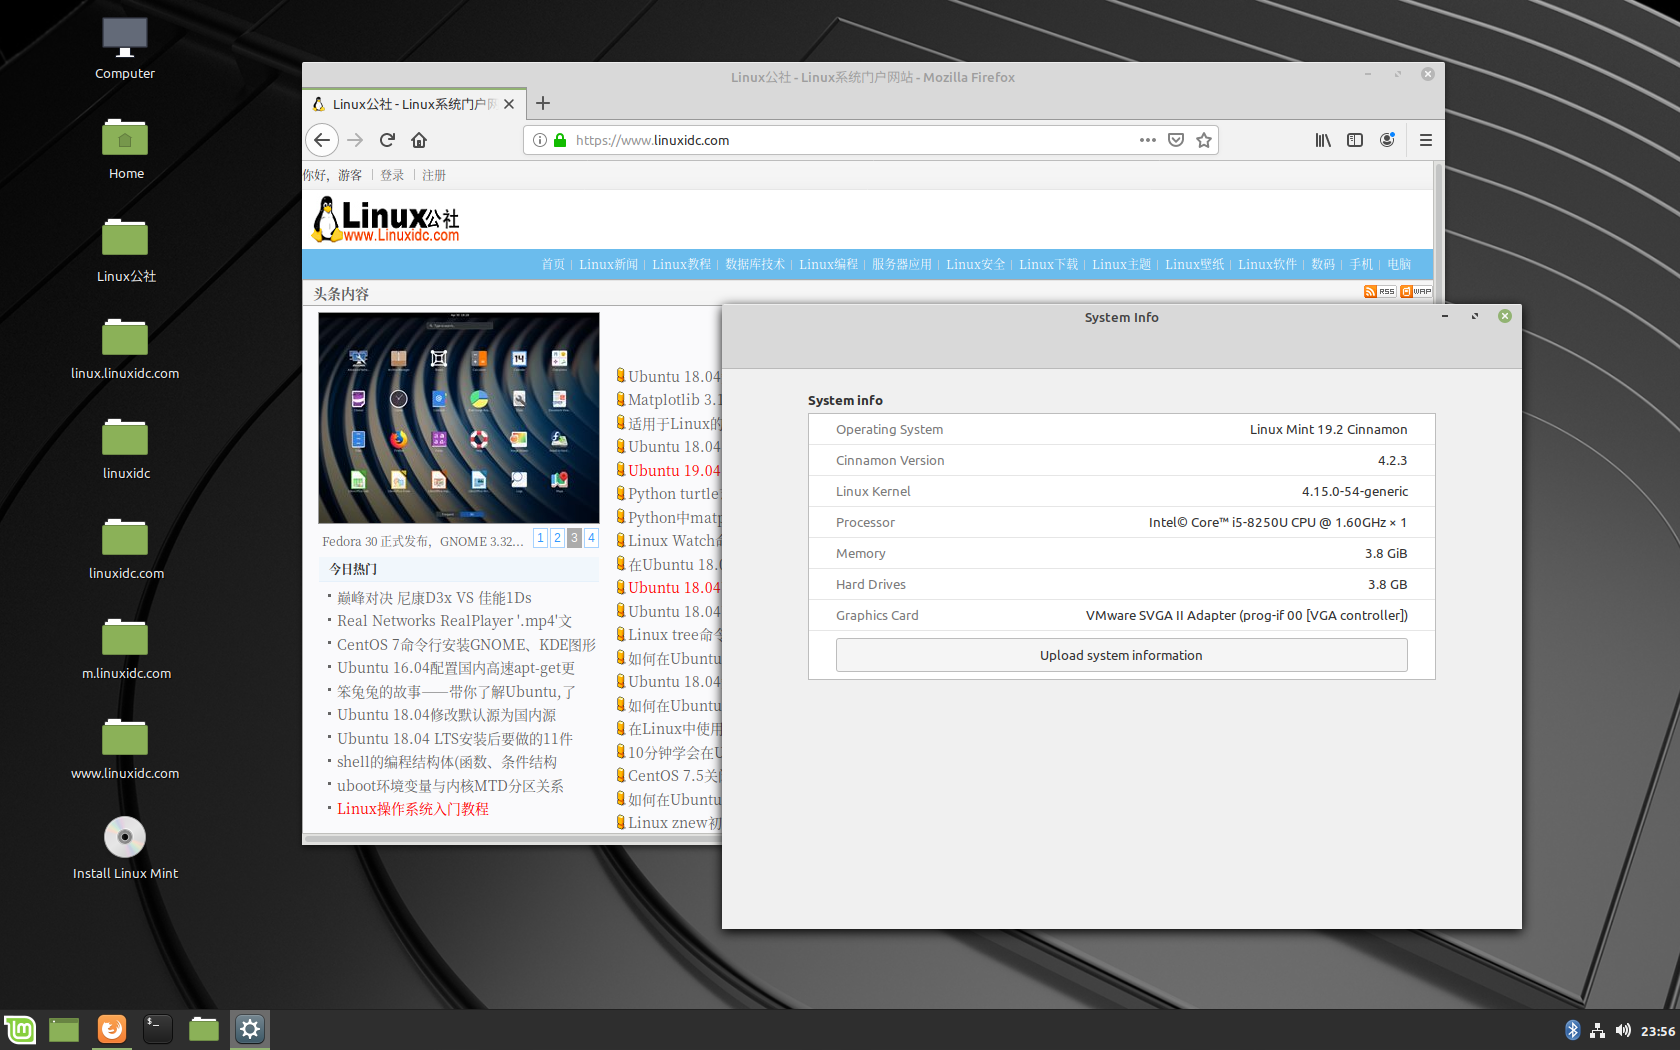
Task: Switch to Linux公社 Firefox tab
Action: click(412, 104)
